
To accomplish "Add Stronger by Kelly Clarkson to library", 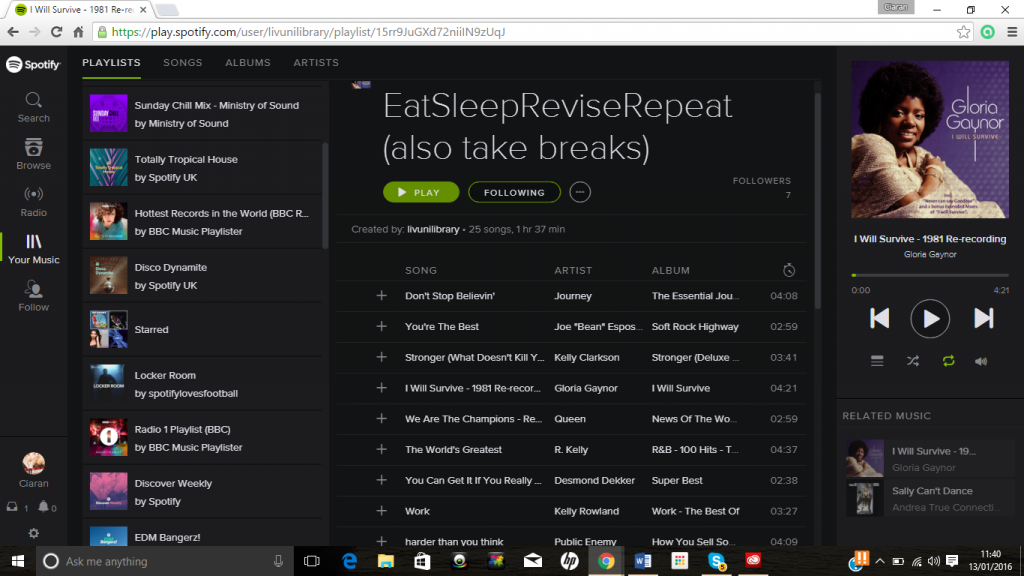I will click(x=381, y=357).
